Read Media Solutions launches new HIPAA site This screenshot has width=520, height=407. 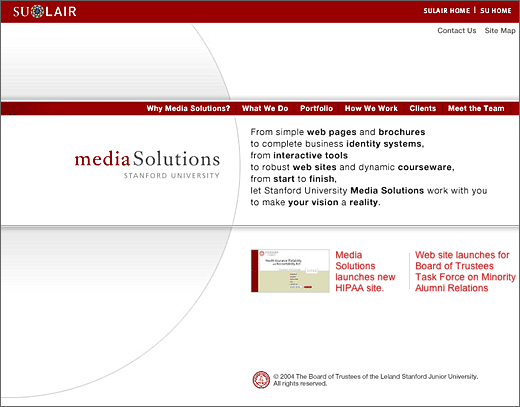365,271
